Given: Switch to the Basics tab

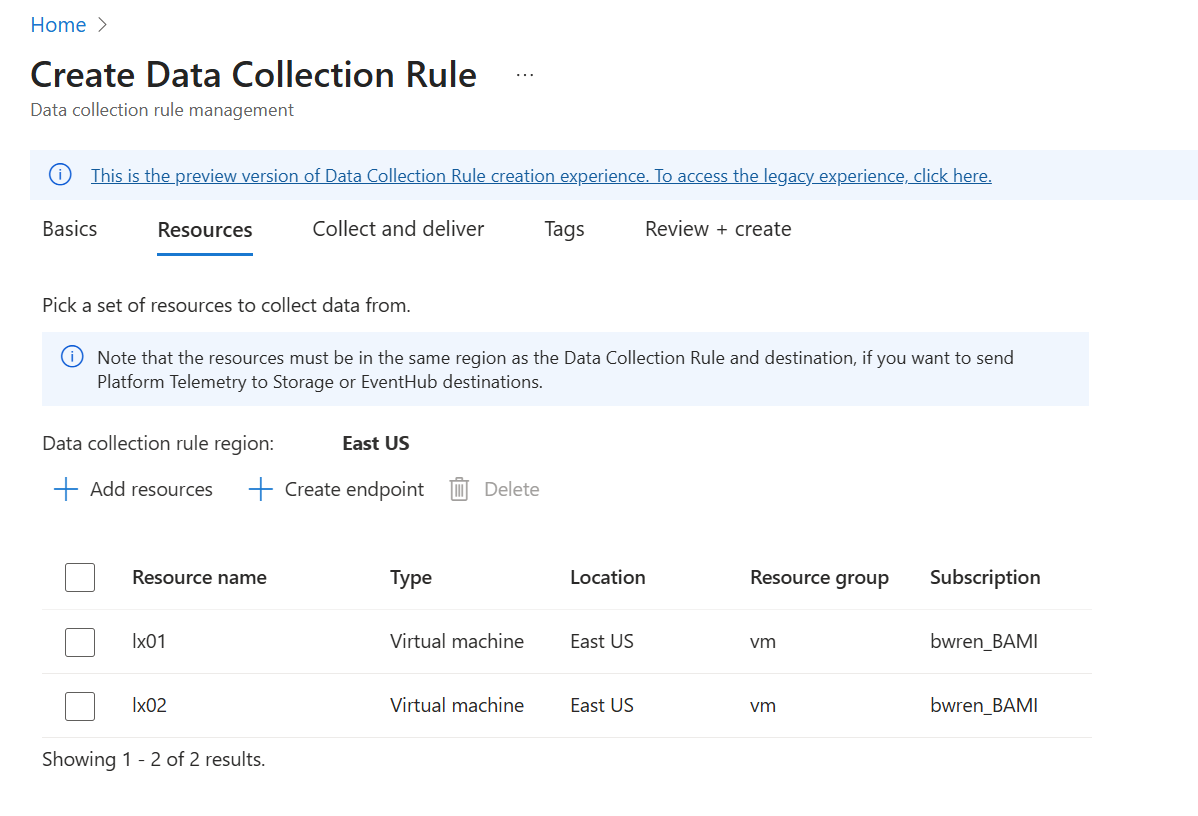Looking at the screenshot, I should (x=70, y=229).
